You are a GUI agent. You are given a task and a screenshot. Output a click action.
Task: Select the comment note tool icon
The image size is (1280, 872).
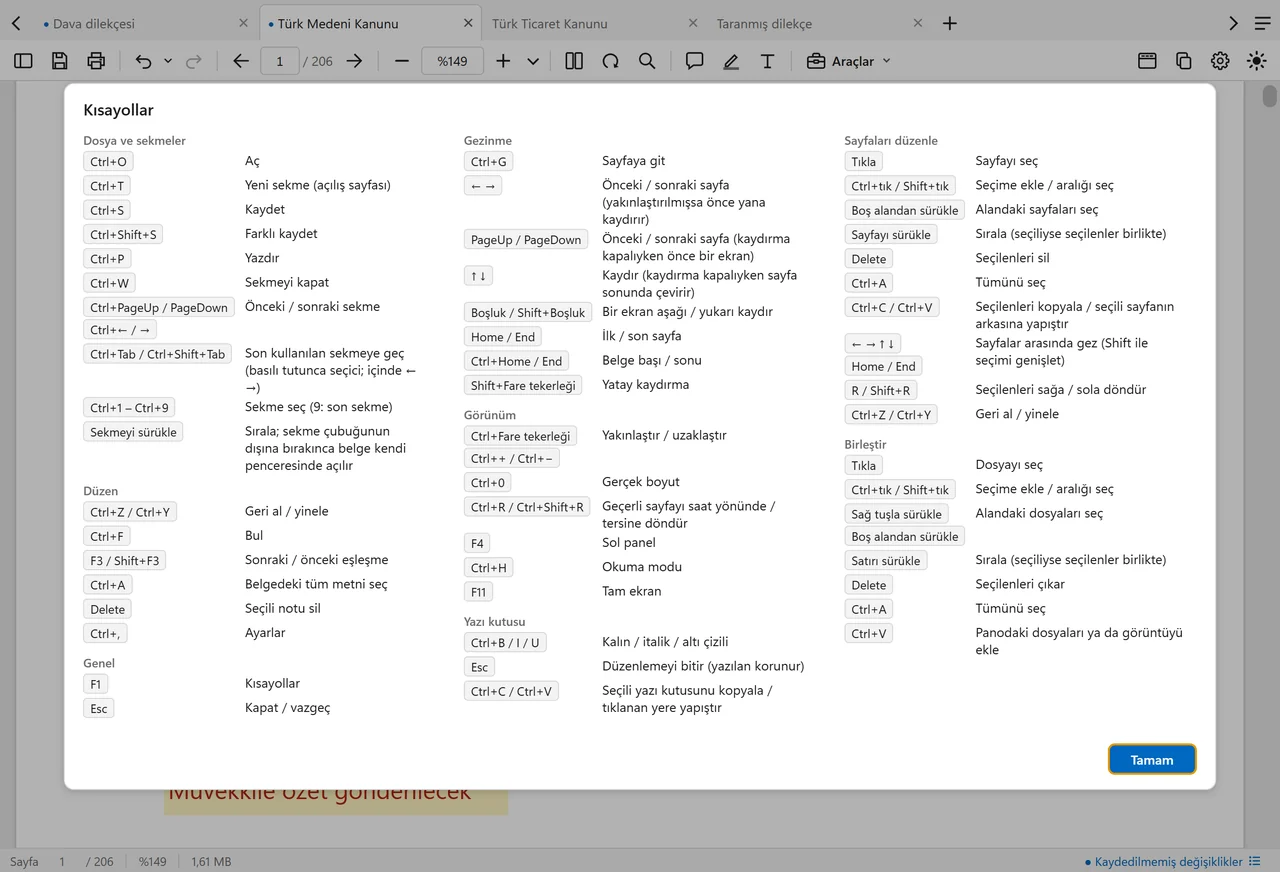[x=694, y=61]
